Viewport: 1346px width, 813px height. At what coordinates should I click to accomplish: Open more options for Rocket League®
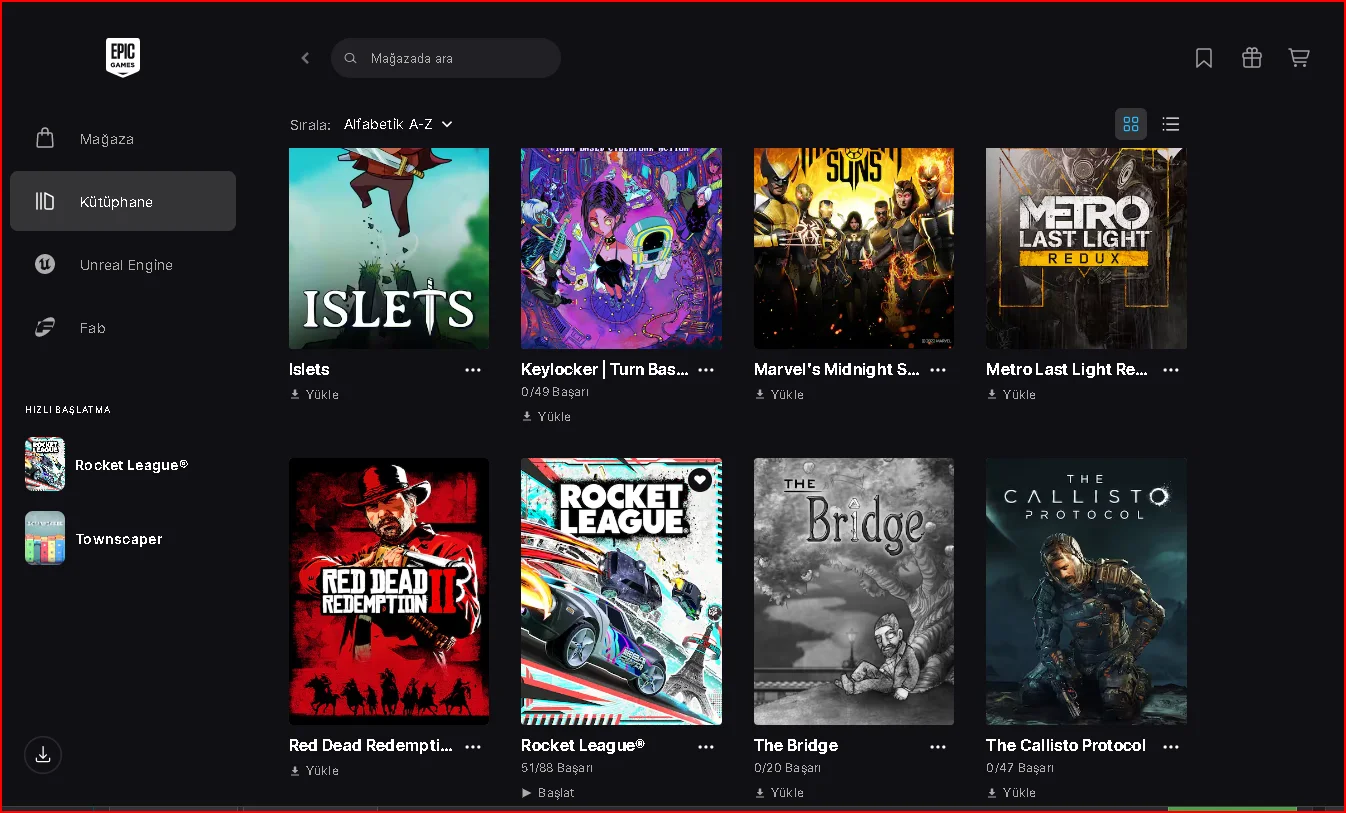coord(706,746)
